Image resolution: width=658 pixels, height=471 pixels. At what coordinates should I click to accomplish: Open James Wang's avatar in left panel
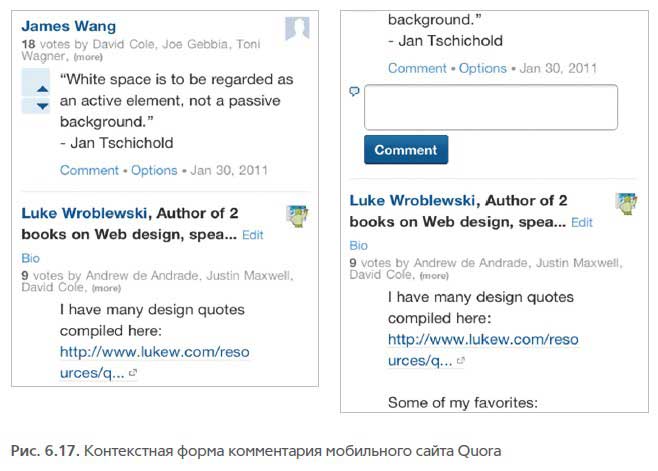click(297, 29)
